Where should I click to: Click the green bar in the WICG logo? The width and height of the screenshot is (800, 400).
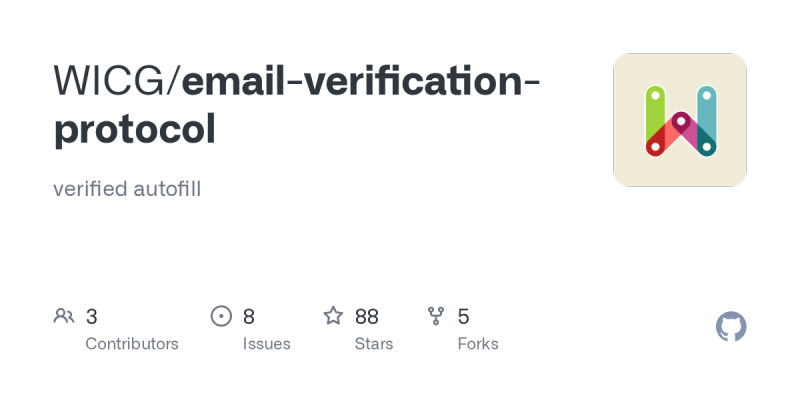(655, 112)
